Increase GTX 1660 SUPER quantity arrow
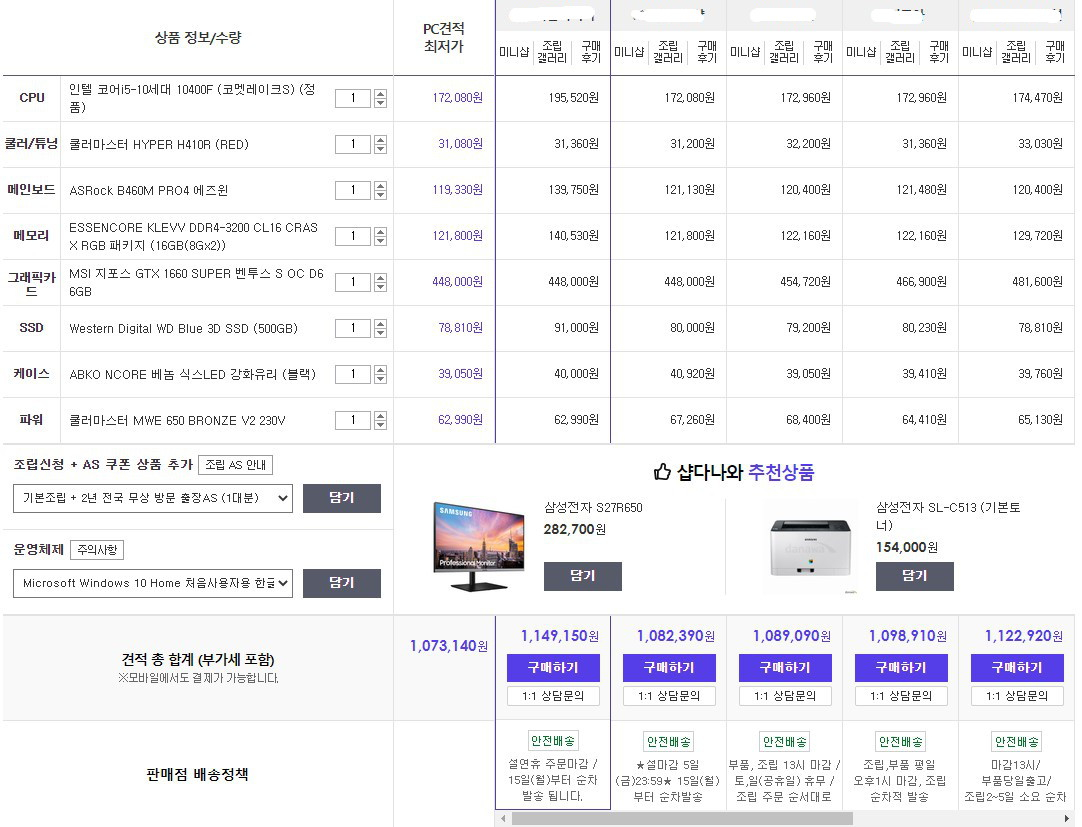The width and height of the screenshot is (1082, 827). [x=380, y=278]
